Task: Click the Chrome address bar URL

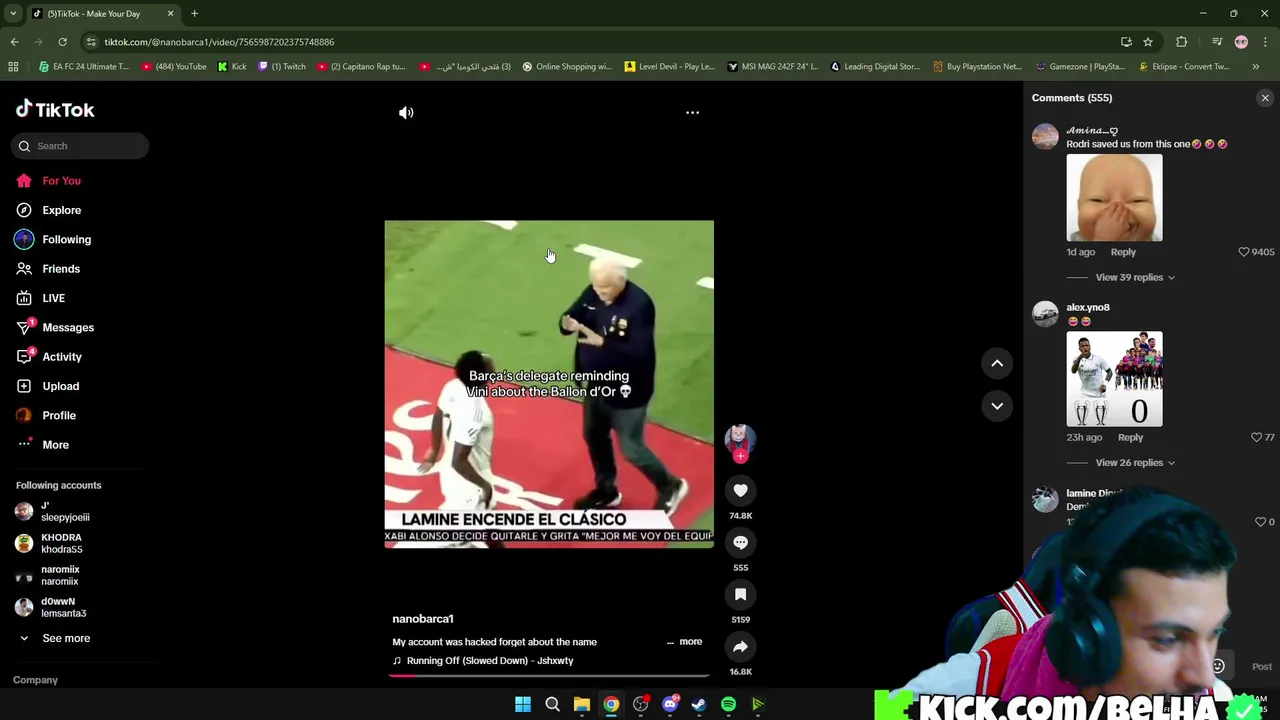Action: pos(219,42)
